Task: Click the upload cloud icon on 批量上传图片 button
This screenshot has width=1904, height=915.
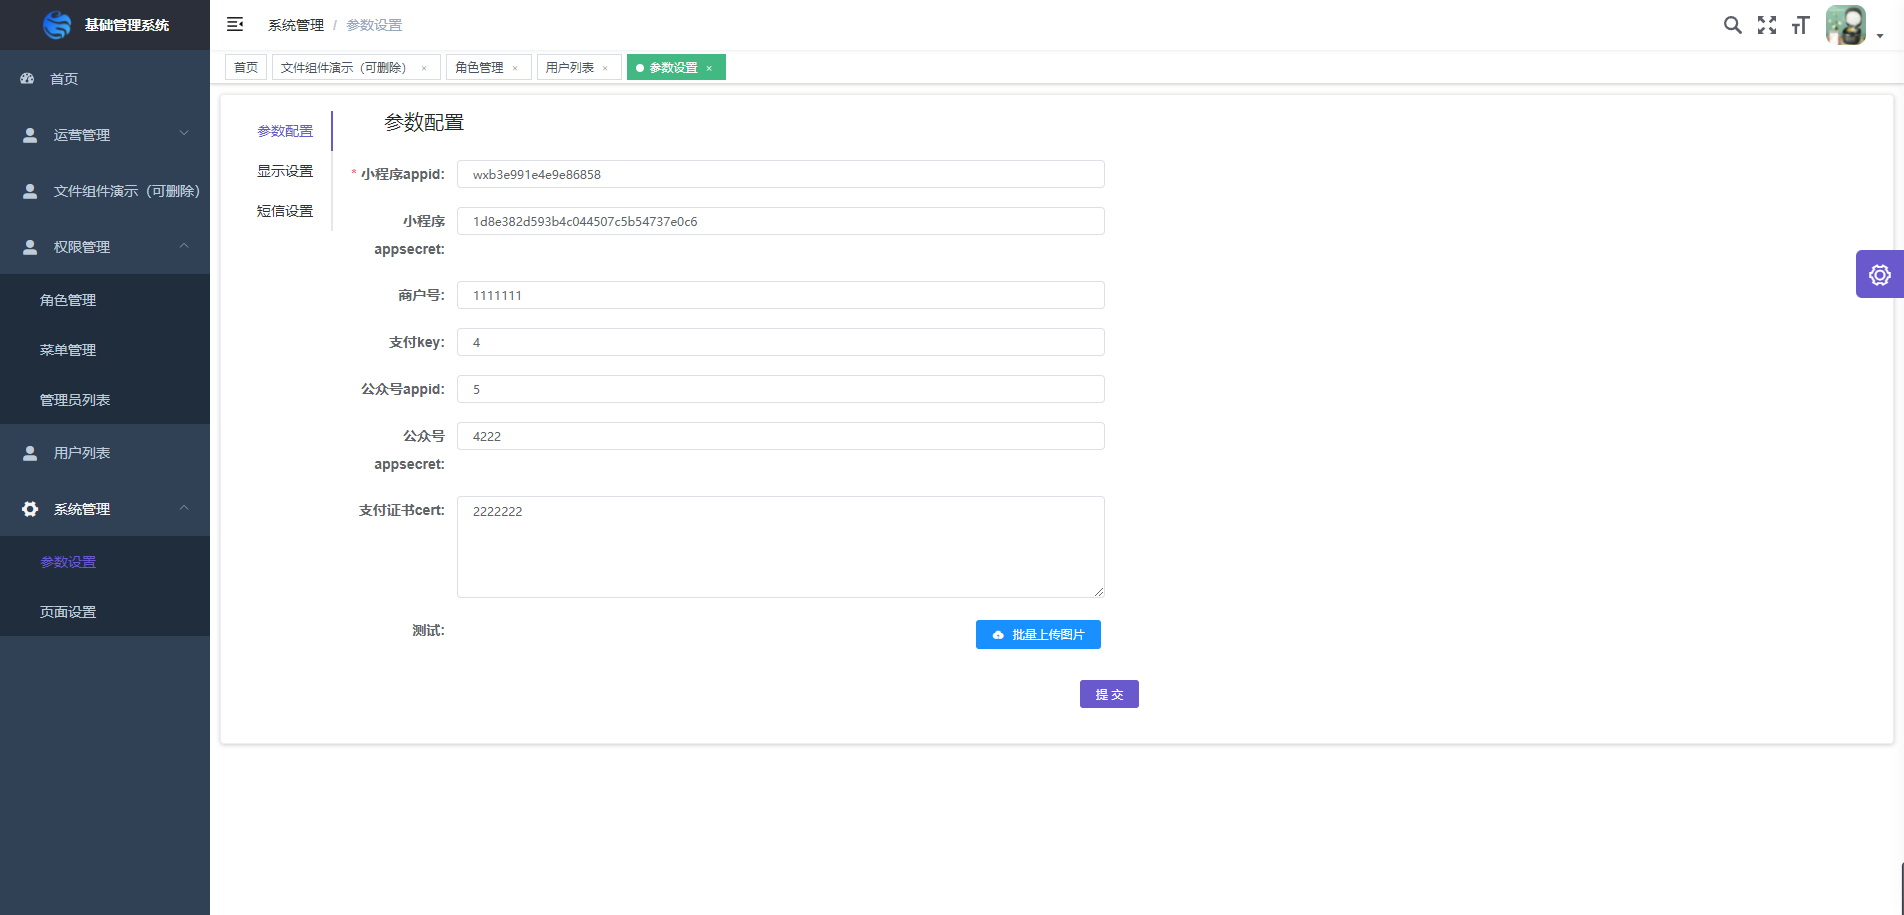Action: click(x=997, y=634)
